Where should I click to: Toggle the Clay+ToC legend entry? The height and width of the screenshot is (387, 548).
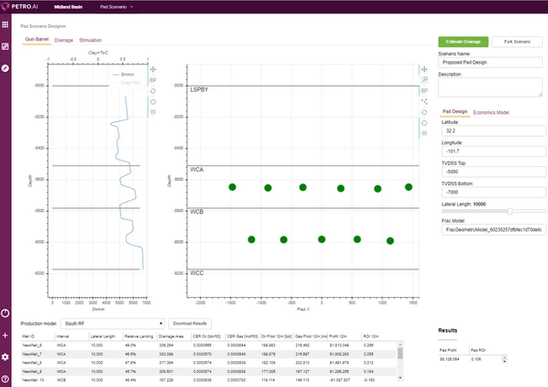(x=126, y=83)
